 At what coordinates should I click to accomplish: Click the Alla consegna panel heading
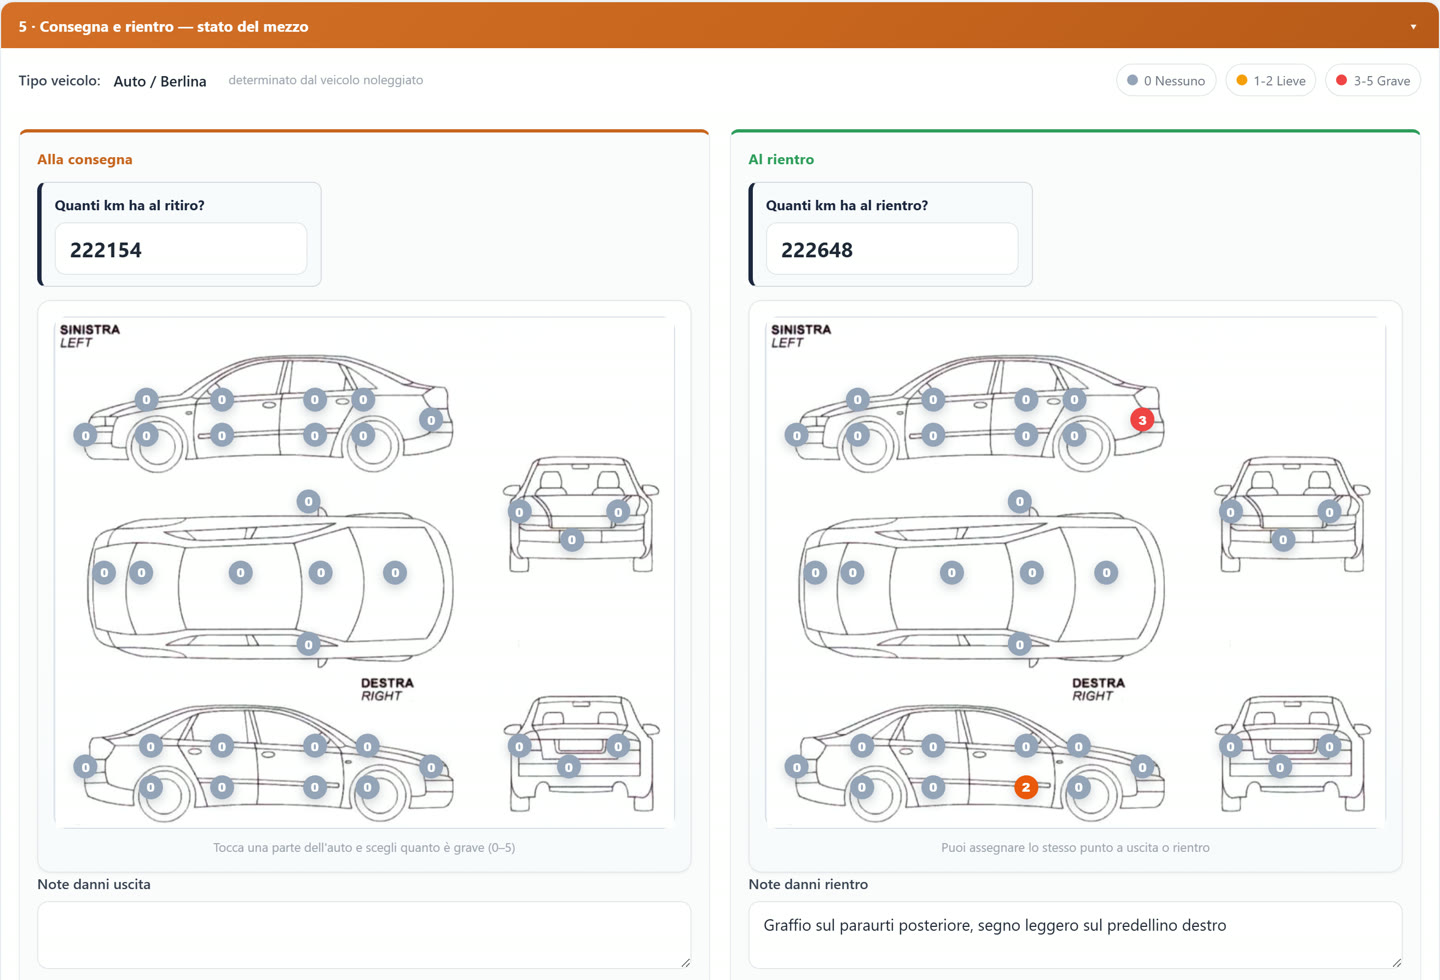coord(85,159)
